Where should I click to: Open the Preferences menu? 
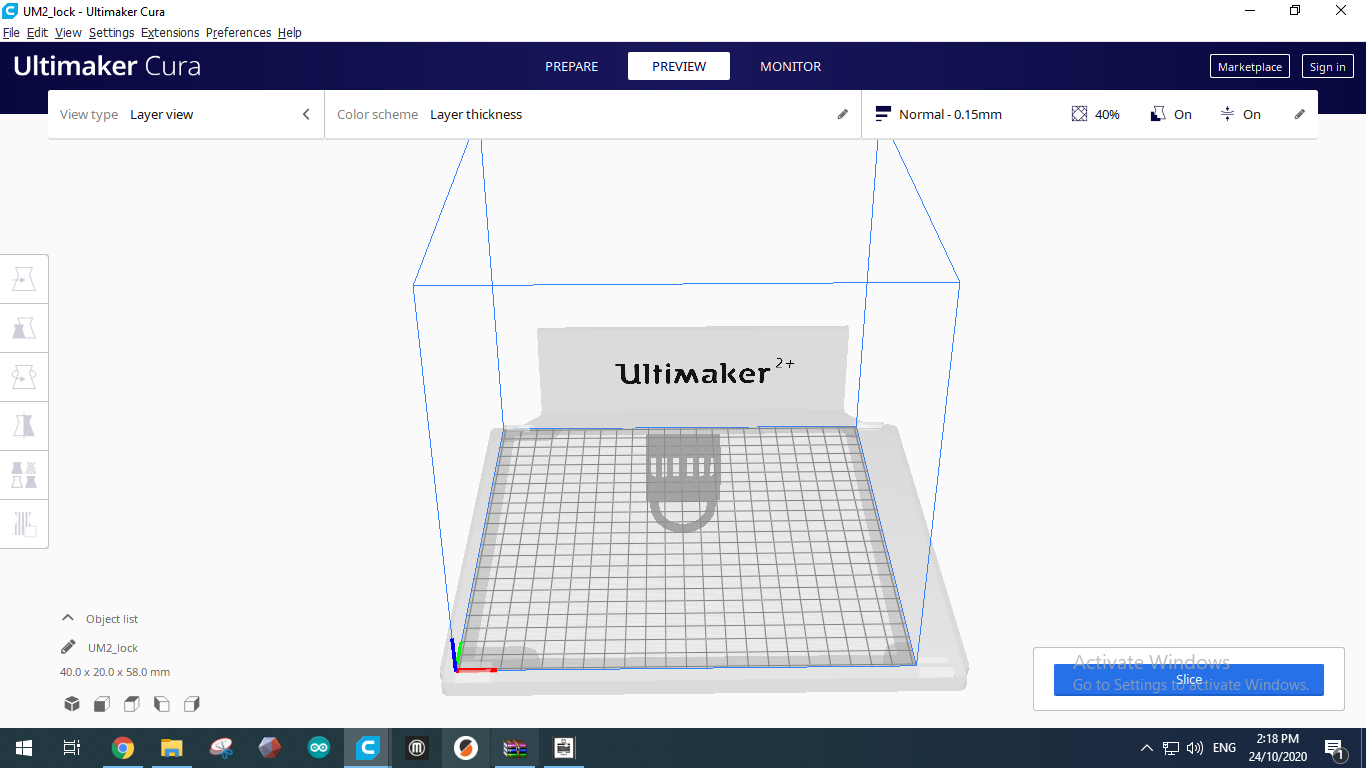238,32
